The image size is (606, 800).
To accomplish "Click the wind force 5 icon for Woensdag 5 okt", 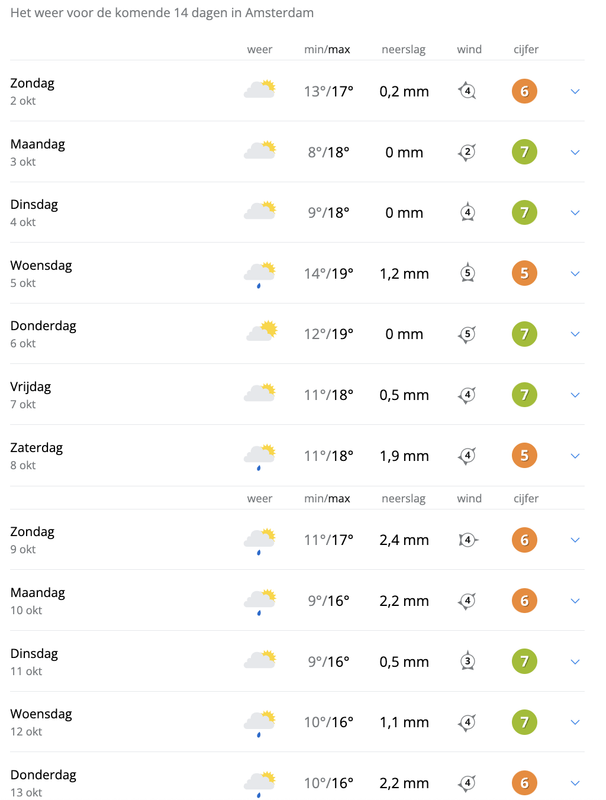I will (x=467, y=273).
